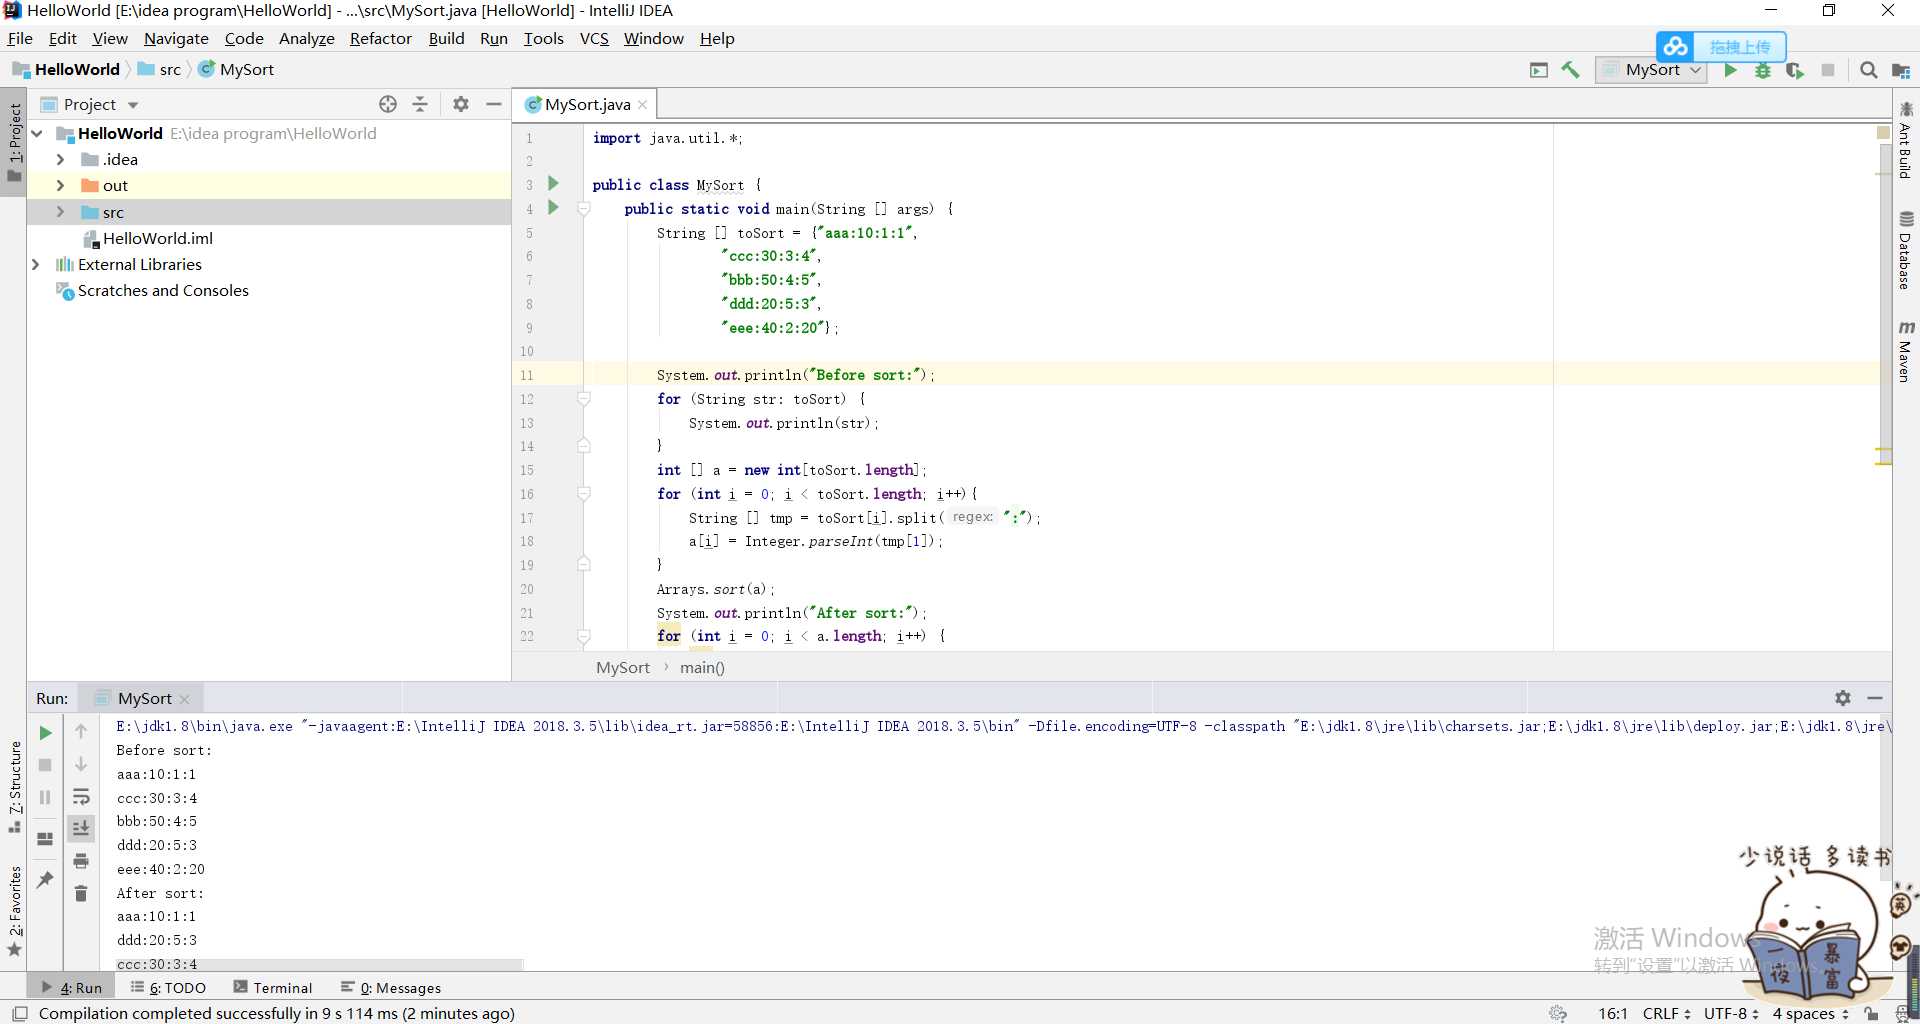Close the MySort.java editor tab
This screenshot has height=1024, width=1920.
[x=643, y=105]
